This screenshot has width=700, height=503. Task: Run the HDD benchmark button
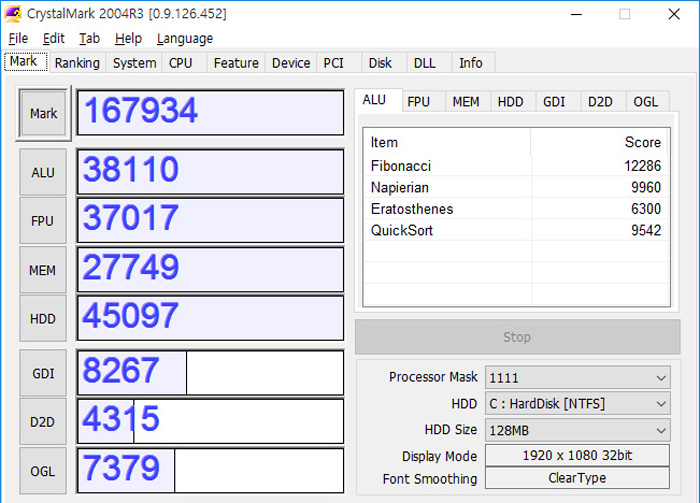[x=43, y=319]
